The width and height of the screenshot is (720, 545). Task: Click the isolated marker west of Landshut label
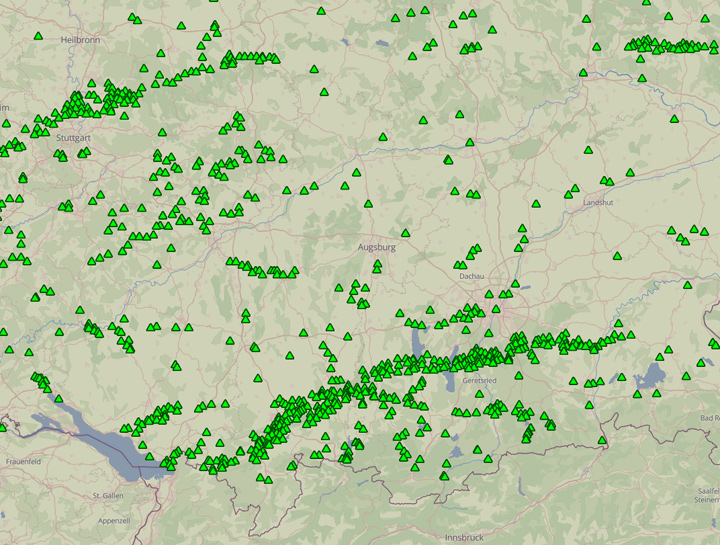pos(536,203)
